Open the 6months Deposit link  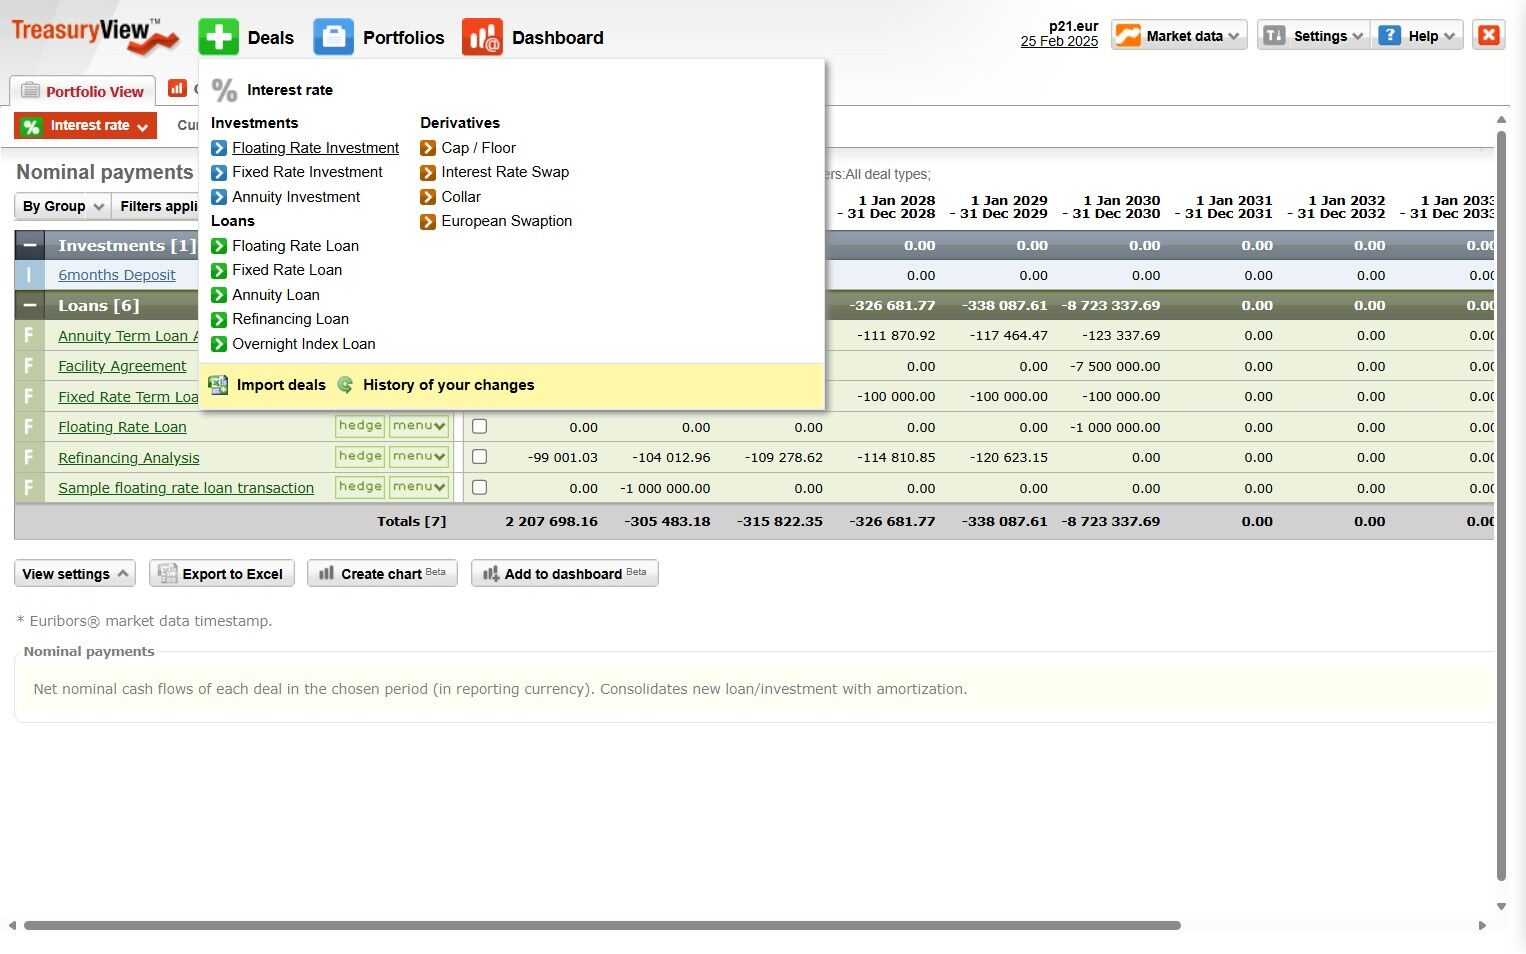[117, 275]
